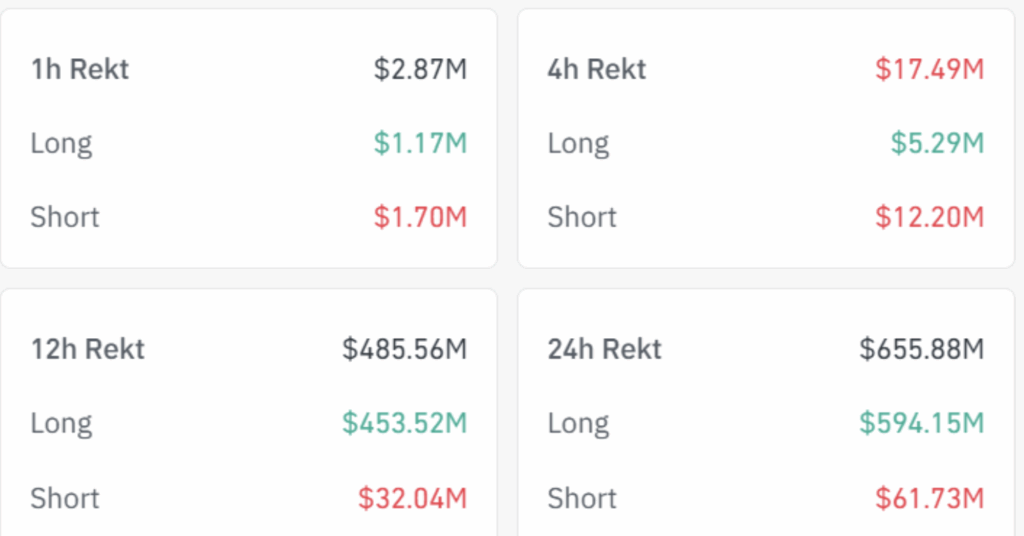Click the Short label in 4h Rekt card

pos(582,217)
